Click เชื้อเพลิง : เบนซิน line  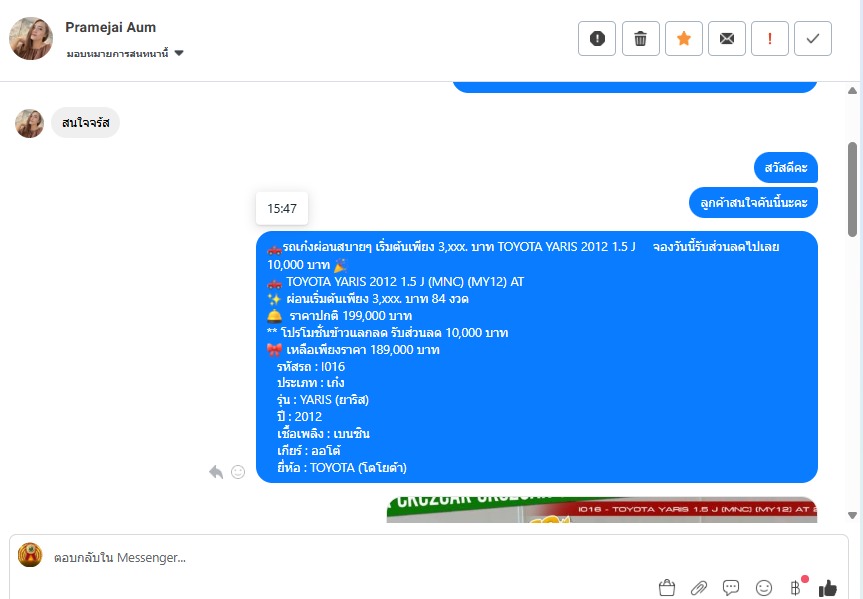click(x=323, y=434)
